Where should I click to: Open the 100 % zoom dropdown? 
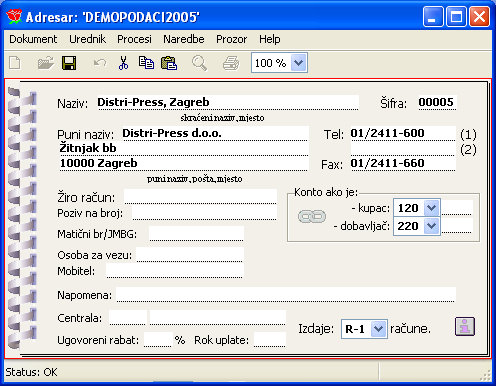click(299, 63)
